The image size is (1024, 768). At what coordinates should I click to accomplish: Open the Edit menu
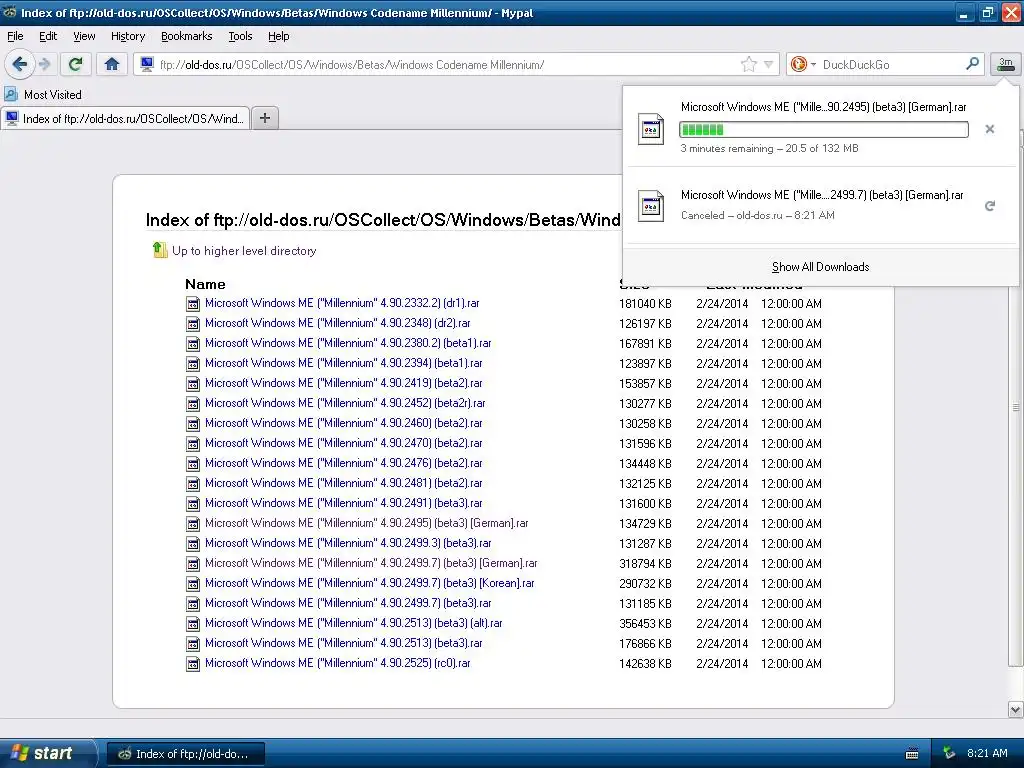click(48, 36)
